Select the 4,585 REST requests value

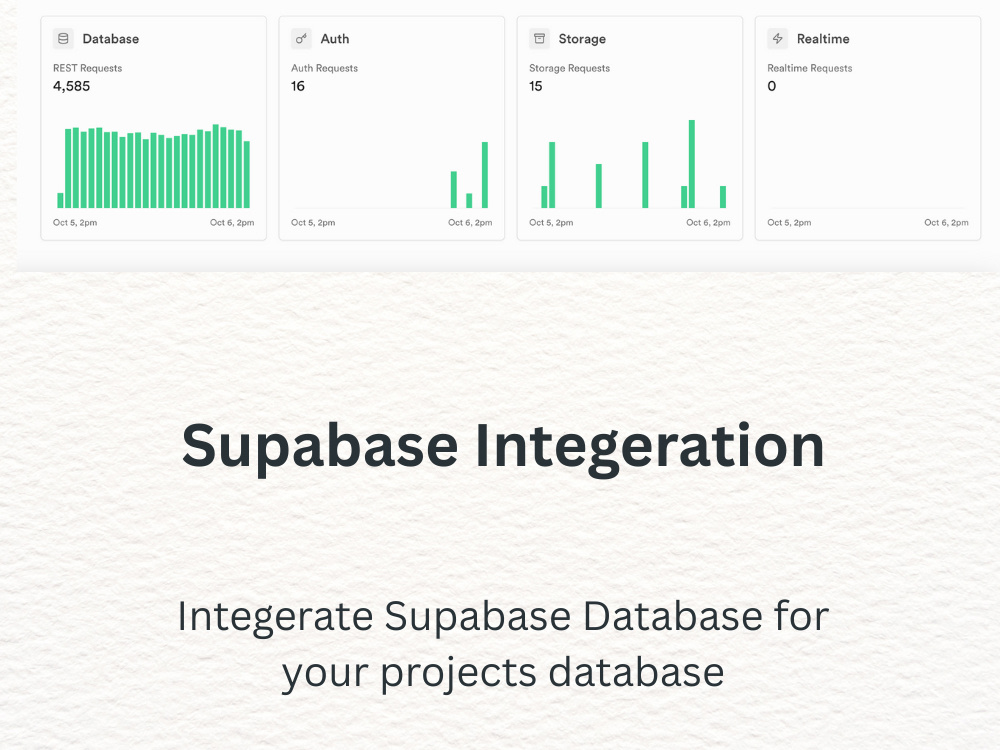pos(71,86)
